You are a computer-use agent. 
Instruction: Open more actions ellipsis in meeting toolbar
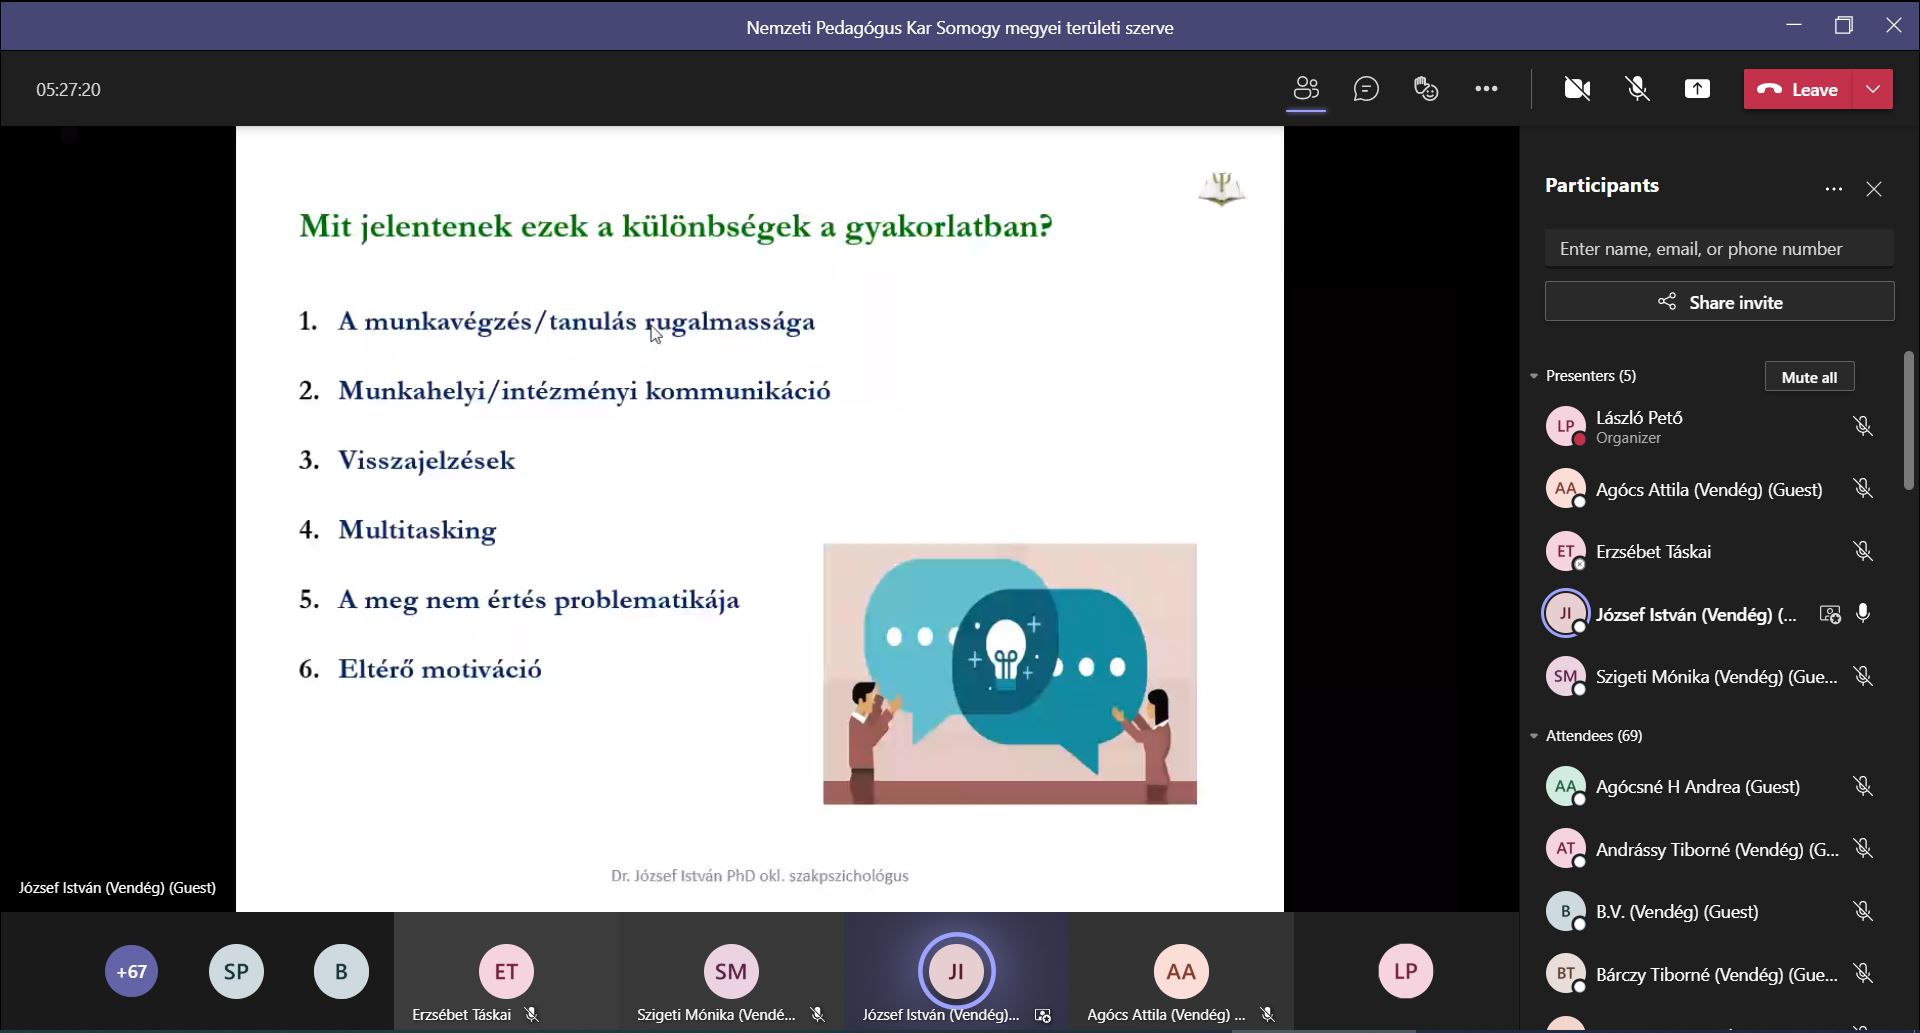click(x=1486, y=89)
